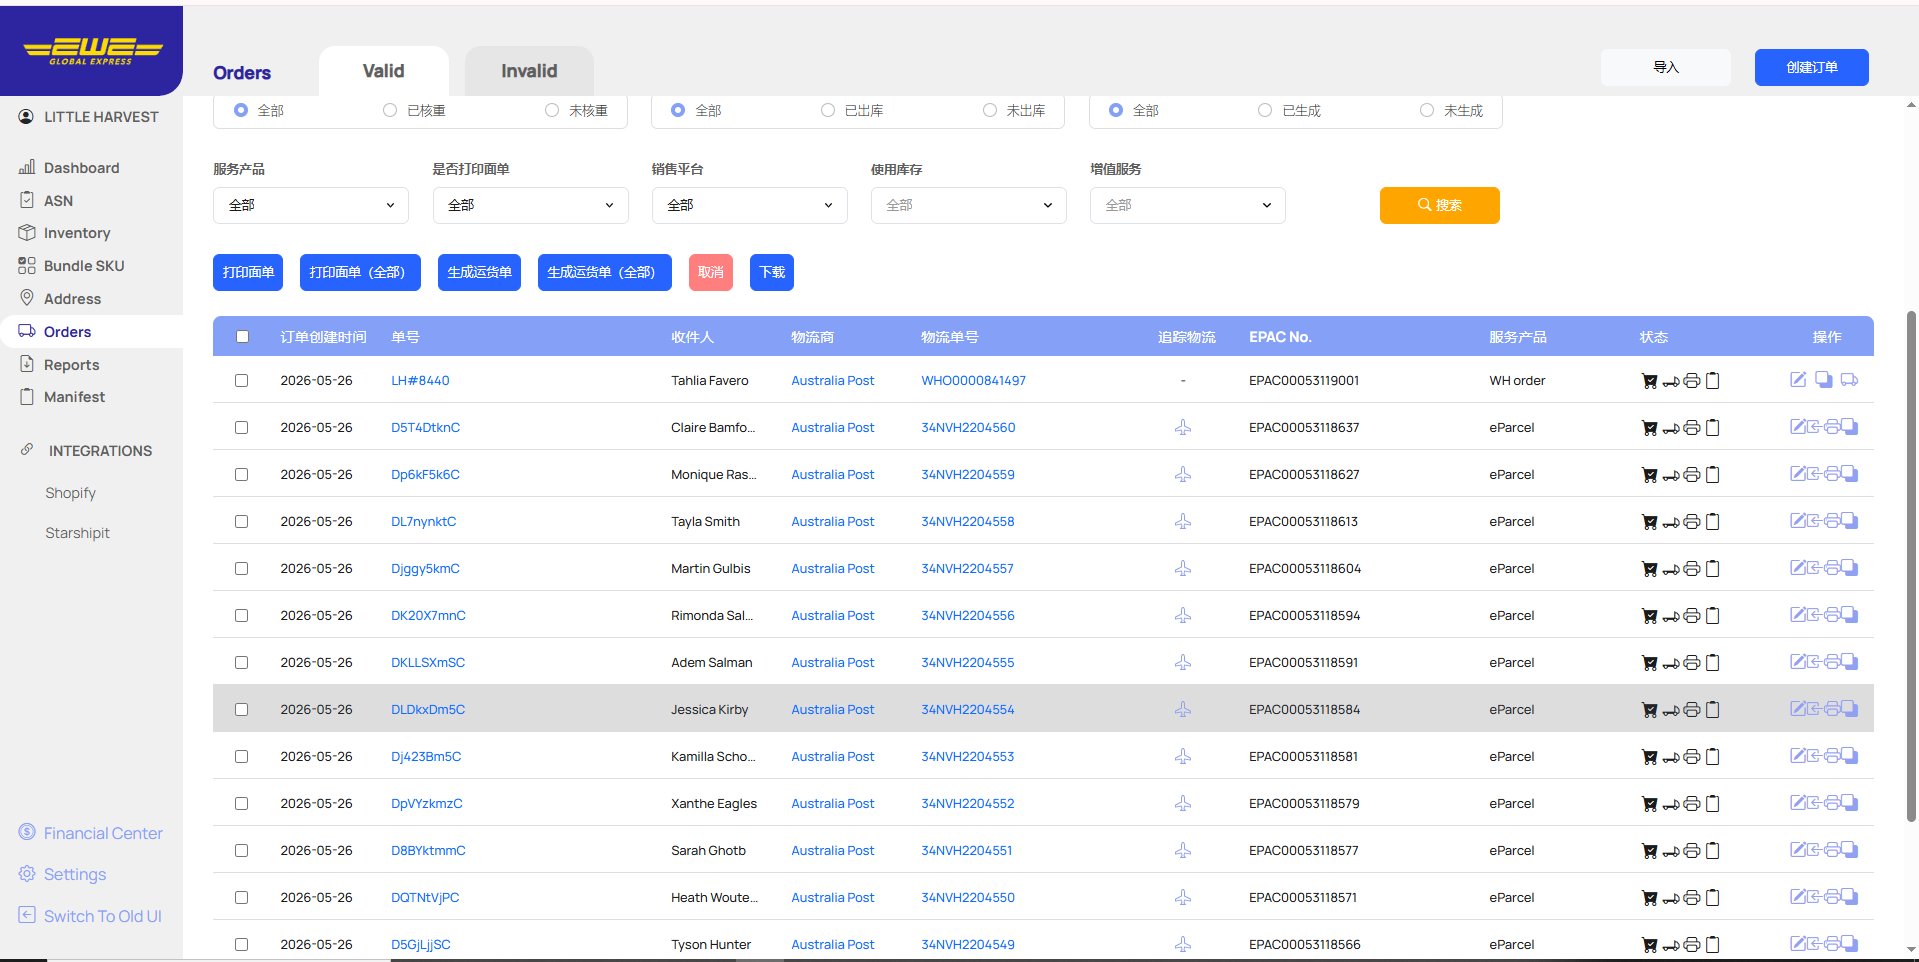This screenshot has height=962, width=1919.
Task: Open tracking plane icon for Claire Bamfo order
Action: point(1183,428)
